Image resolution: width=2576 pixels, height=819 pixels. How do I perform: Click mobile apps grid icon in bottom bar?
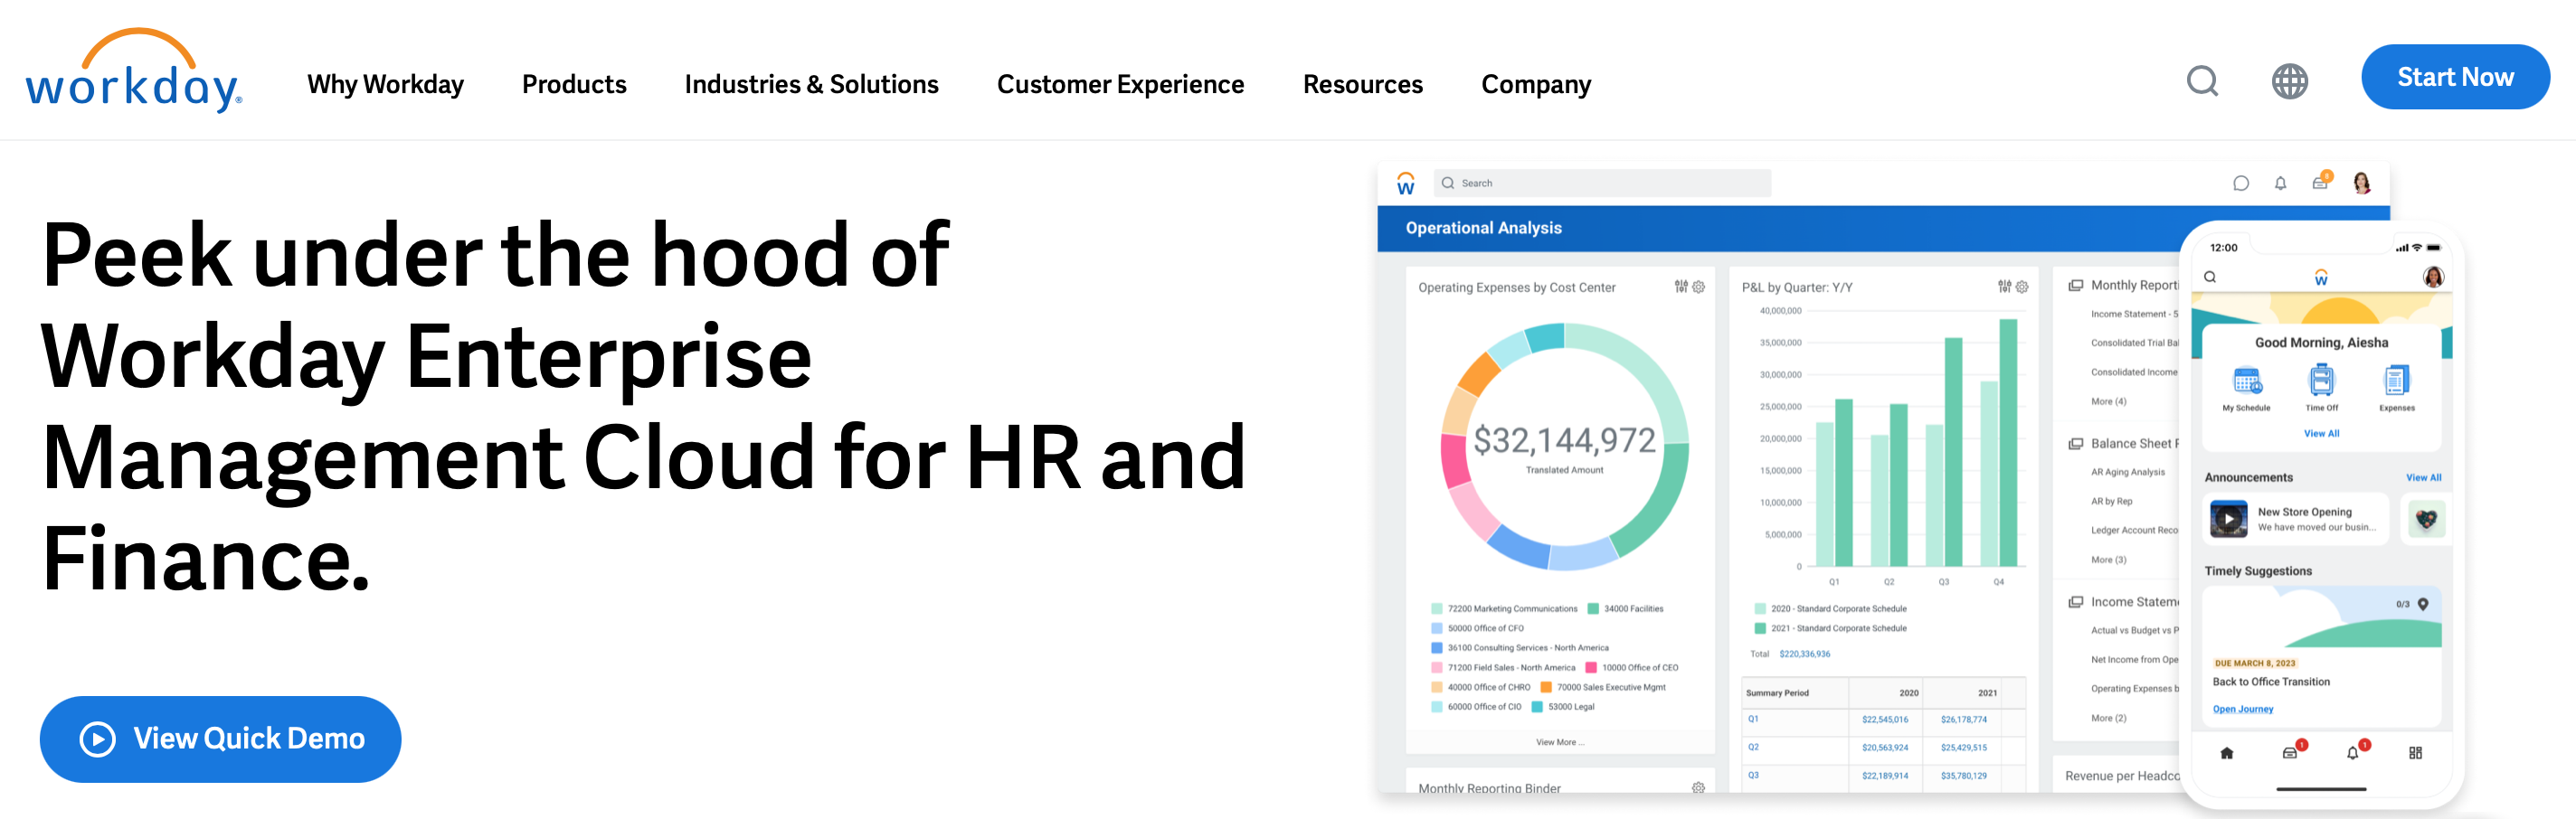[x=2415, y=753]
